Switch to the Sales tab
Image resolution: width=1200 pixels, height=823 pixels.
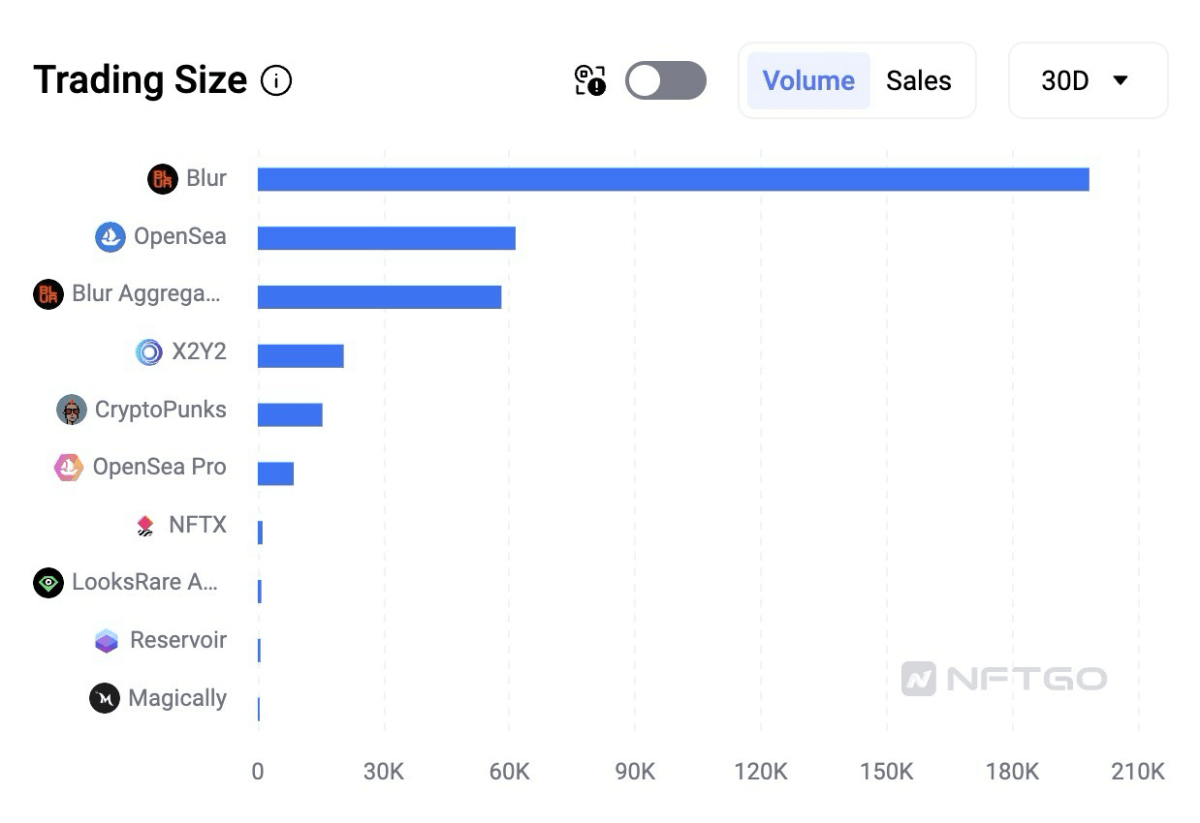tap(918, 80)
